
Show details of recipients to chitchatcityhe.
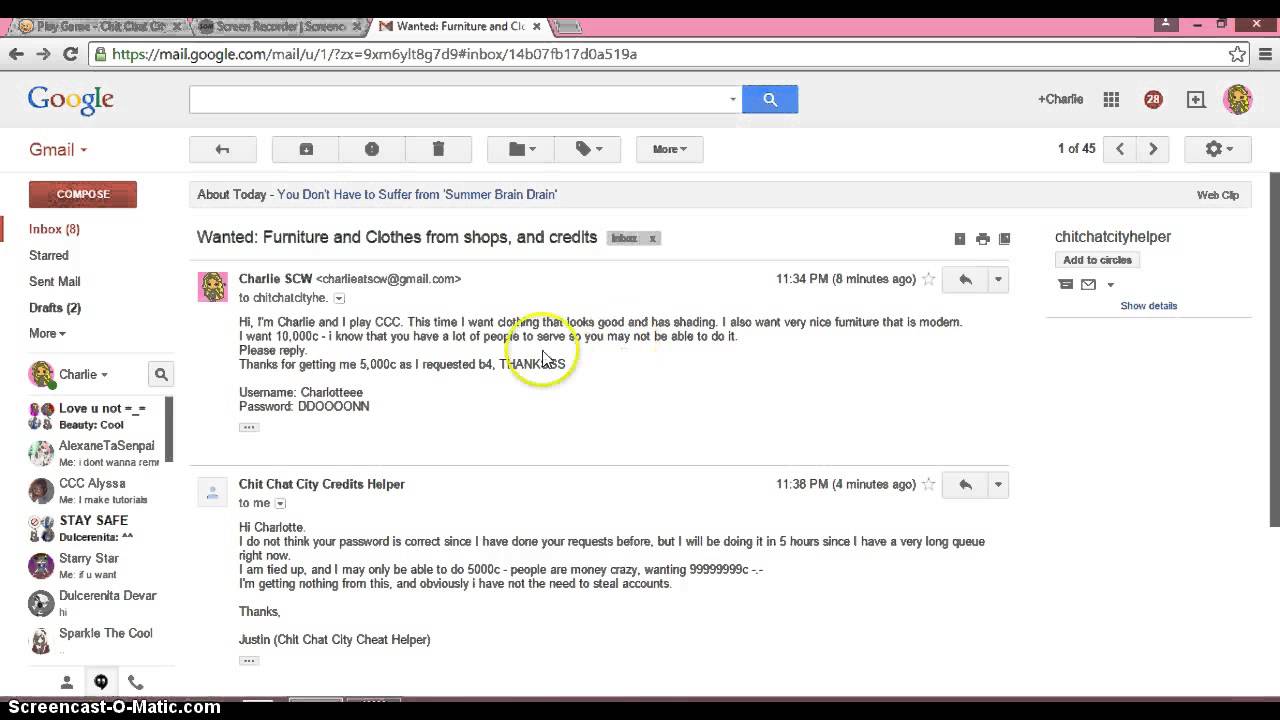tap(339, 298)
